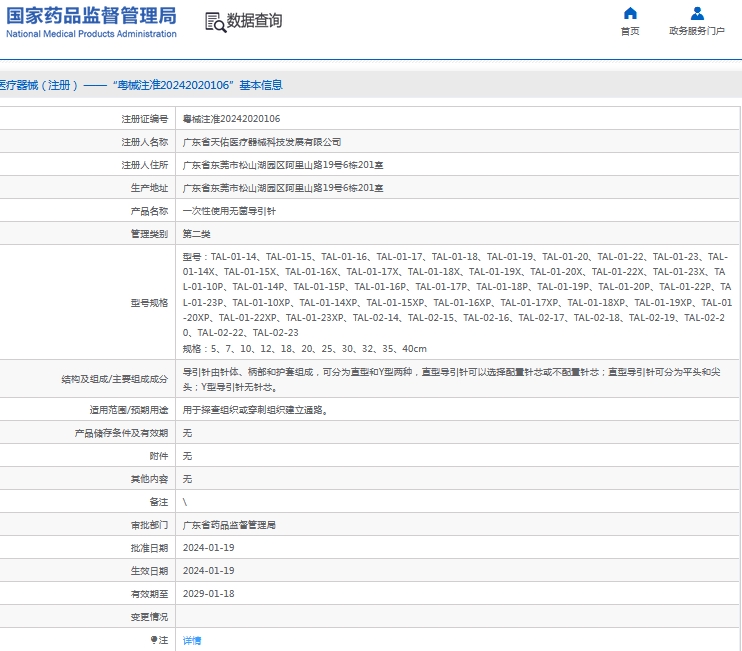Click the 备注 row label
742x651 pixels.
click(159, 502)
